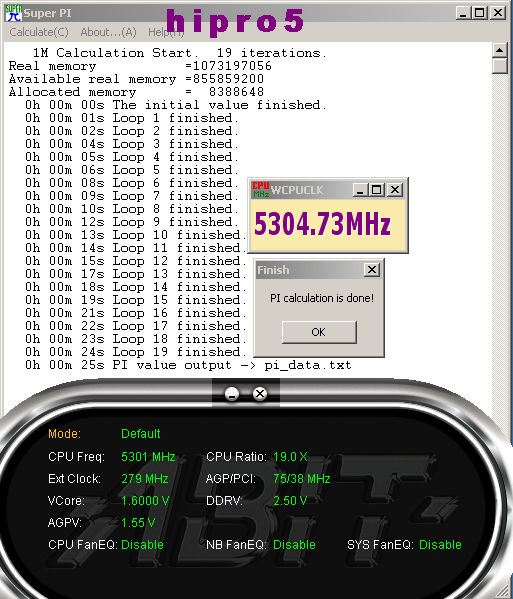
Task: Click the 'Loop 3 finished' line
Action: pos(132,144)
